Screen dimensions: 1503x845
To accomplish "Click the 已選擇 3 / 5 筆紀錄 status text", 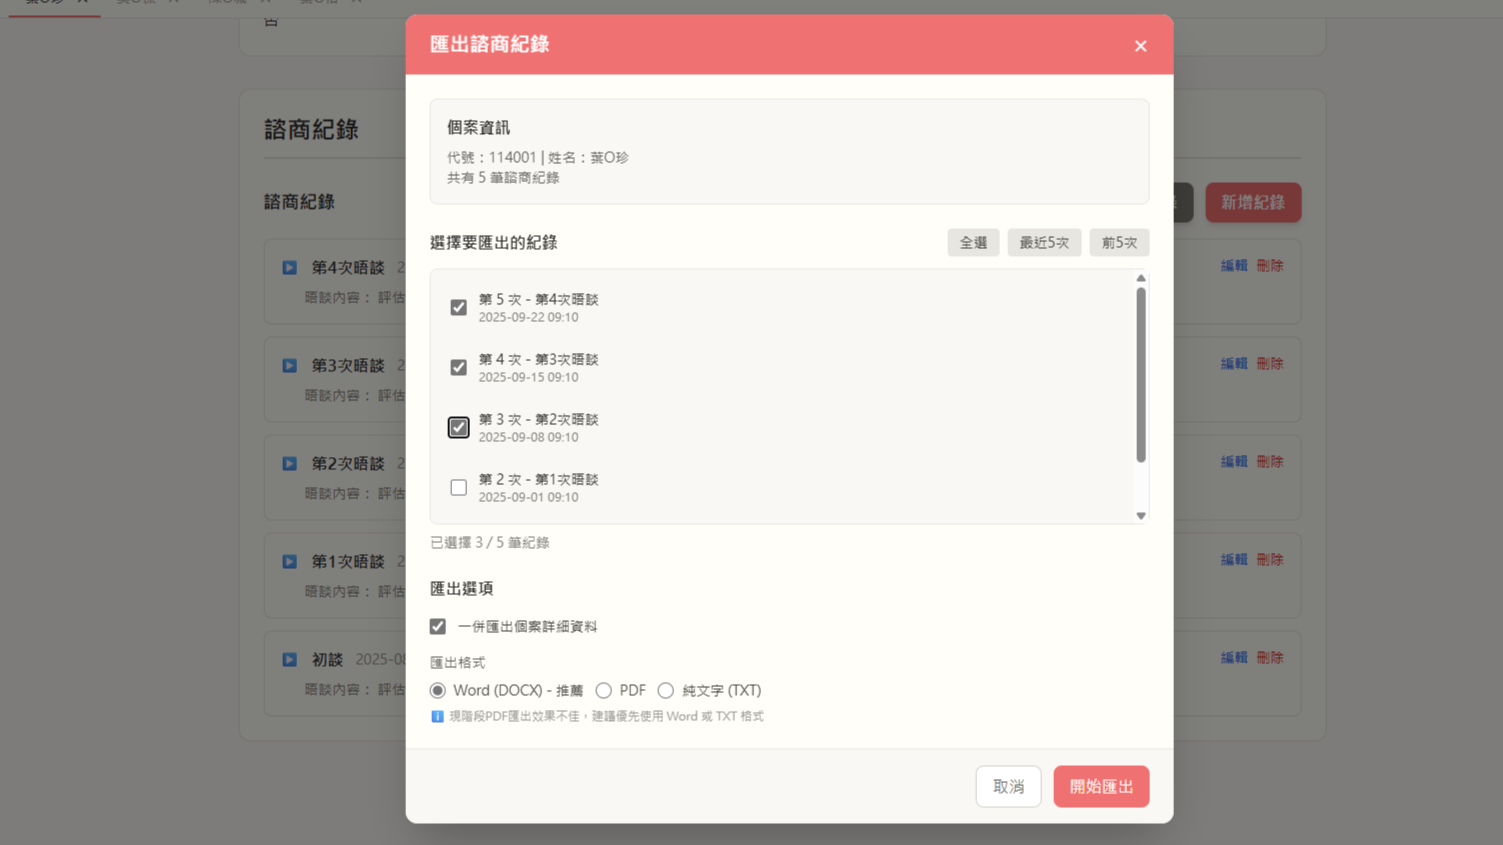I will coord(489,543).
